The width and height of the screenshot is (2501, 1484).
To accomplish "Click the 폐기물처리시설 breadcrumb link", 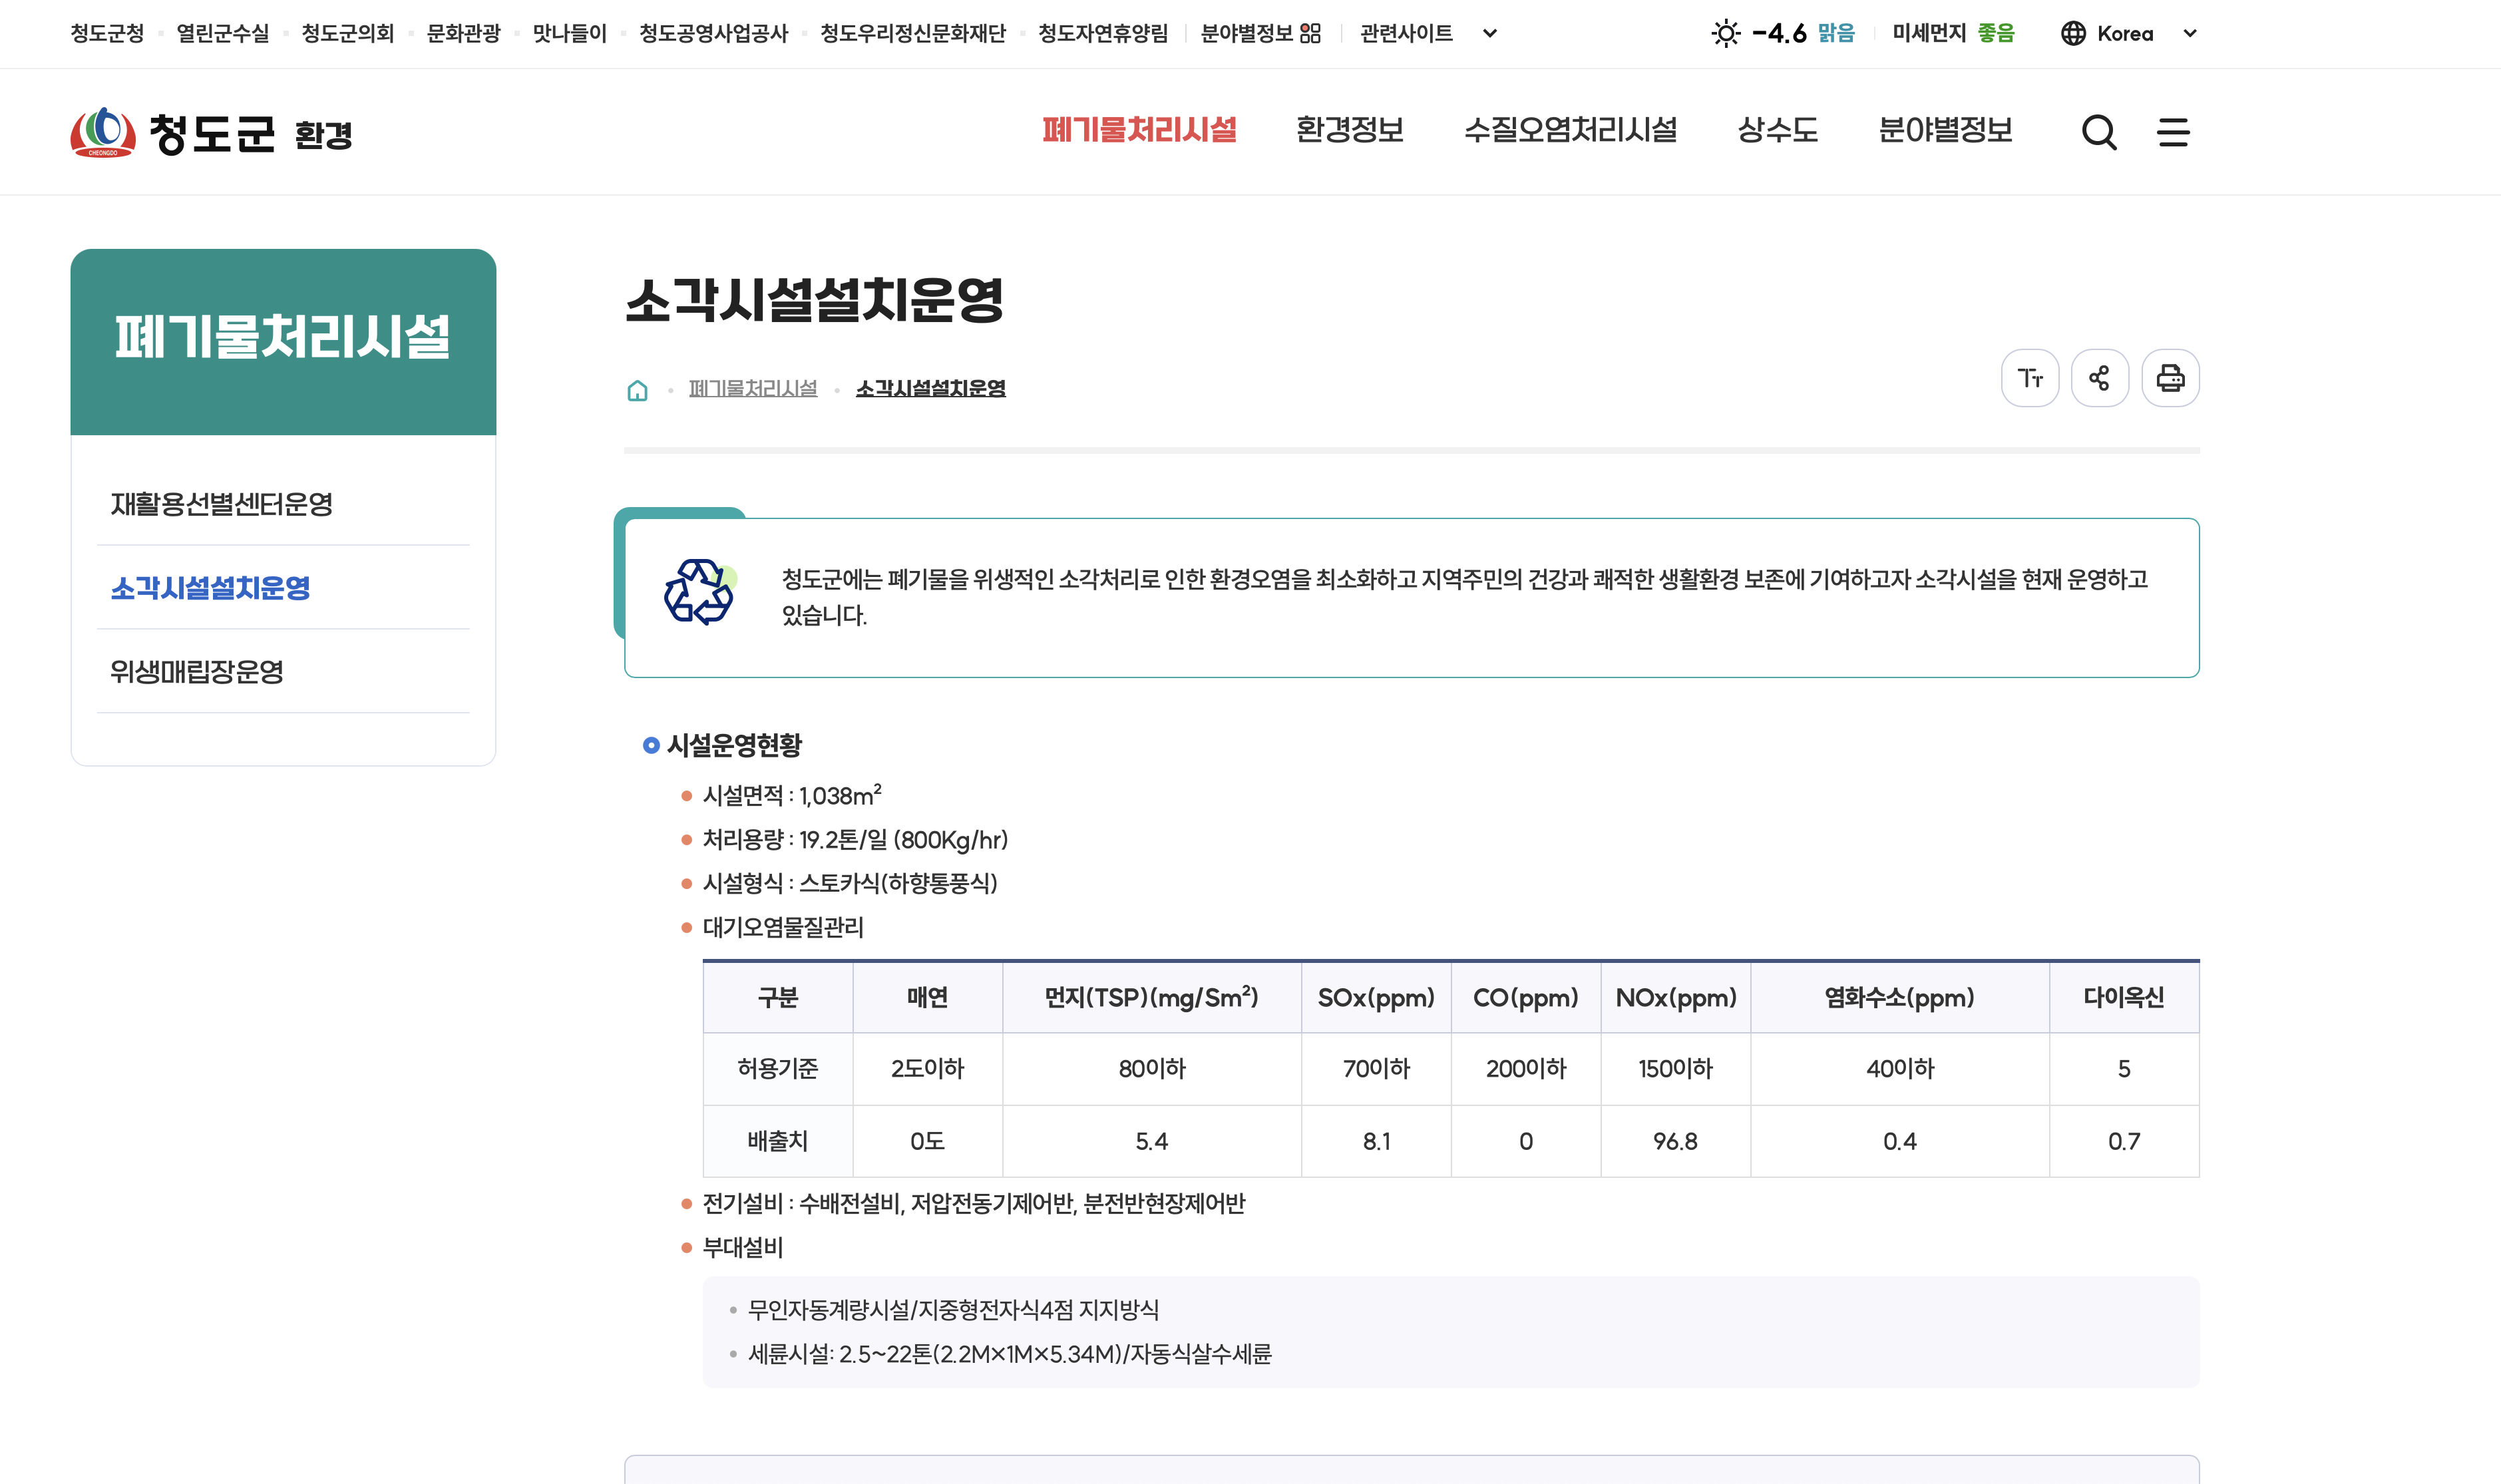I will pyautogui.click(x=752, y=388).
